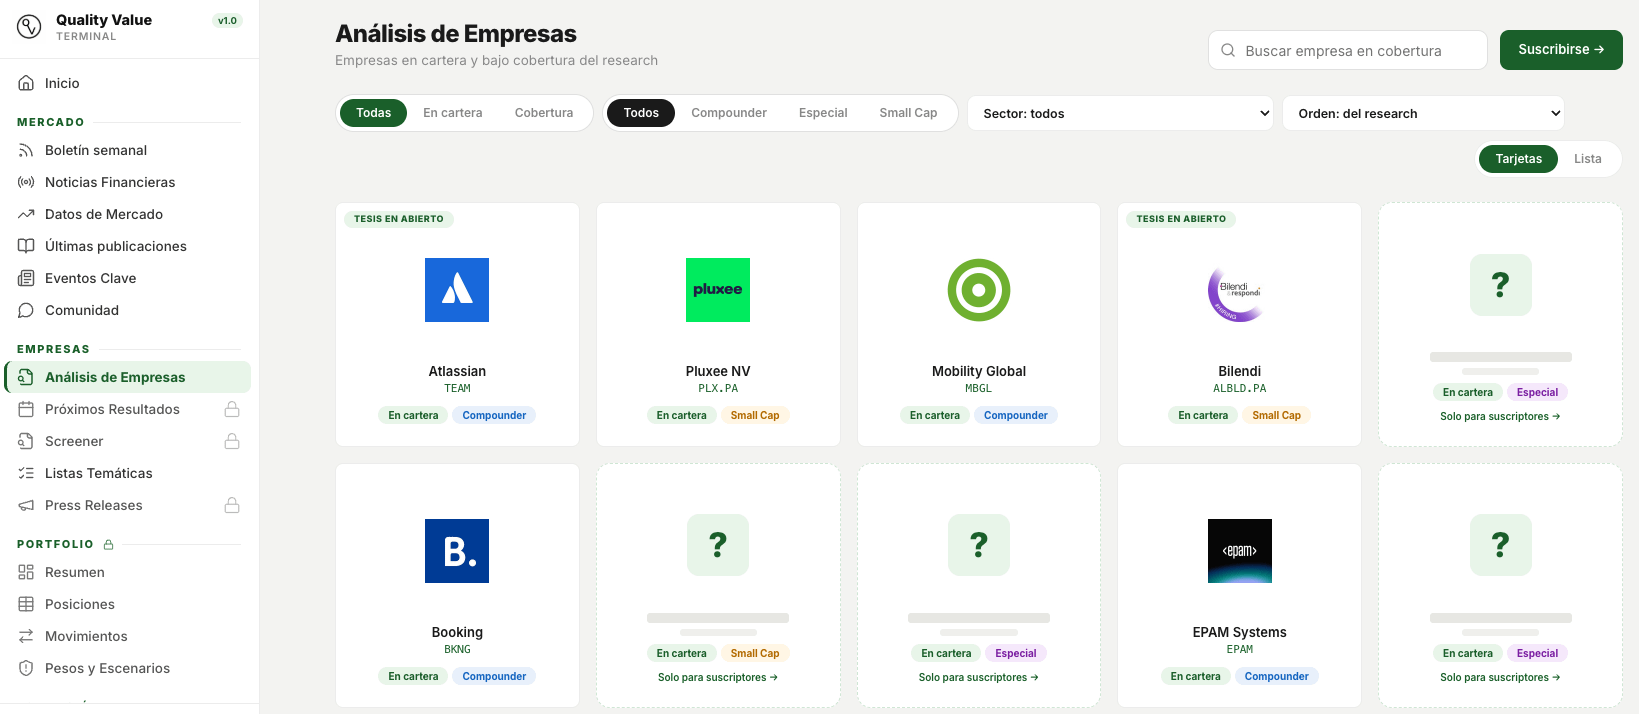Click the Listas Temáticas list icon
This screenshot has width=1639, height=714.
coord(26,473)
